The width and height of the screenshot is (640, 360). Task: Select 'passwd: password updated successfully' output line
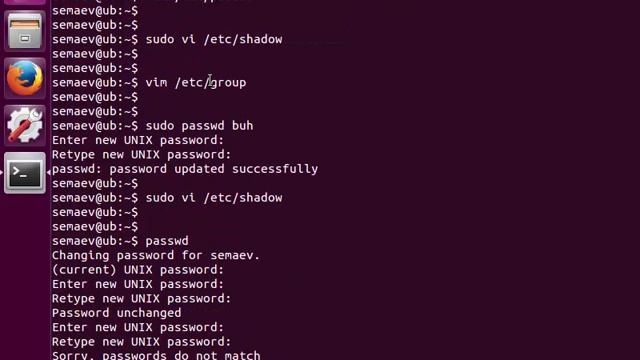[185, 169]
